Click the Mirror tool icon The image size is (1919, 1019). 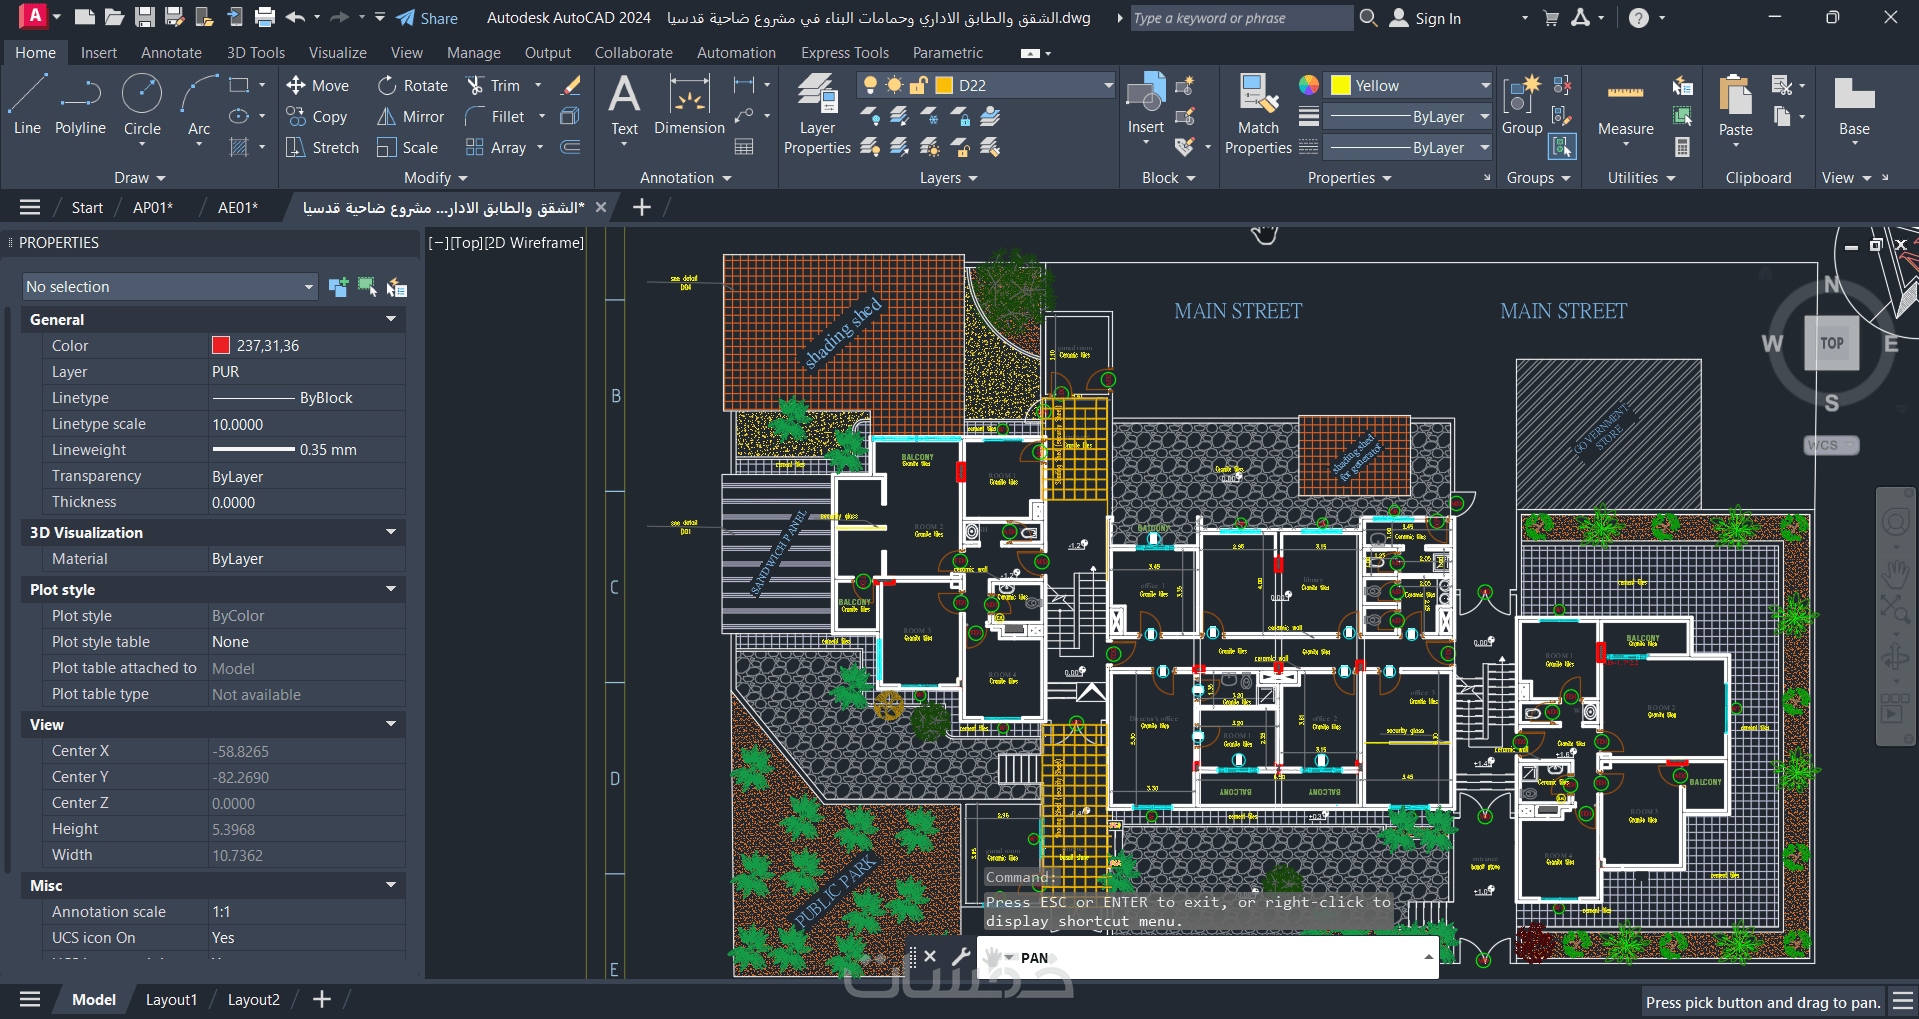click(386, 117)
